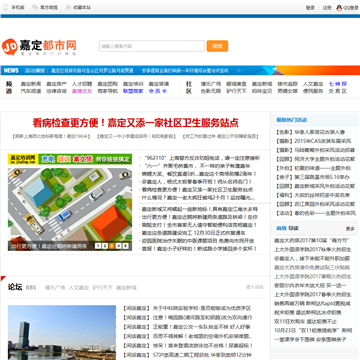This screenshot has width=360, height=360.
Task: Click the 最新热门活动 section header
Action: coord(292,120)
